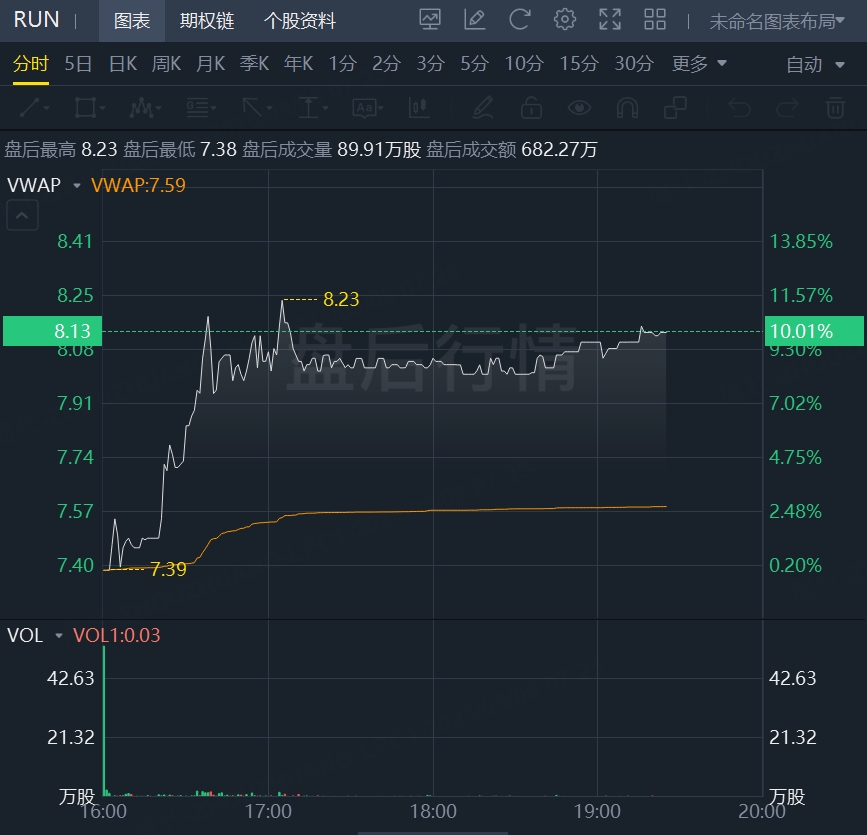Switch to the 个股资料 tab
867x835 pixels.
(x=300, y=21)
